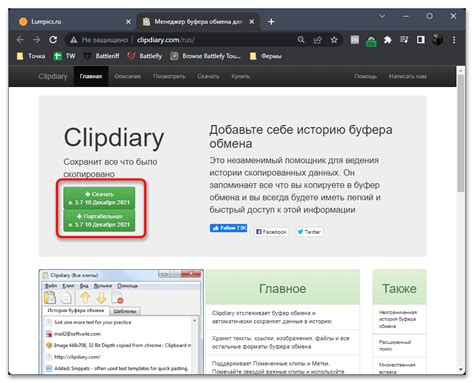The height and width of the screenshot is (383, 474).
Task: Click the large Clipdiary title
Action: point(114,138)
